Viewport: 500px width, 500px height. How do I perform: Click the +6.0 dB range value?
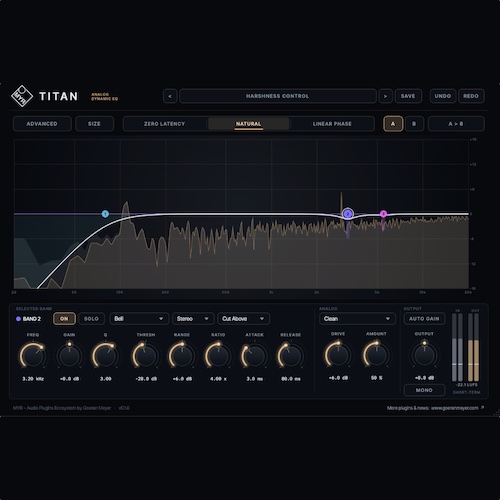coord(182,379)
